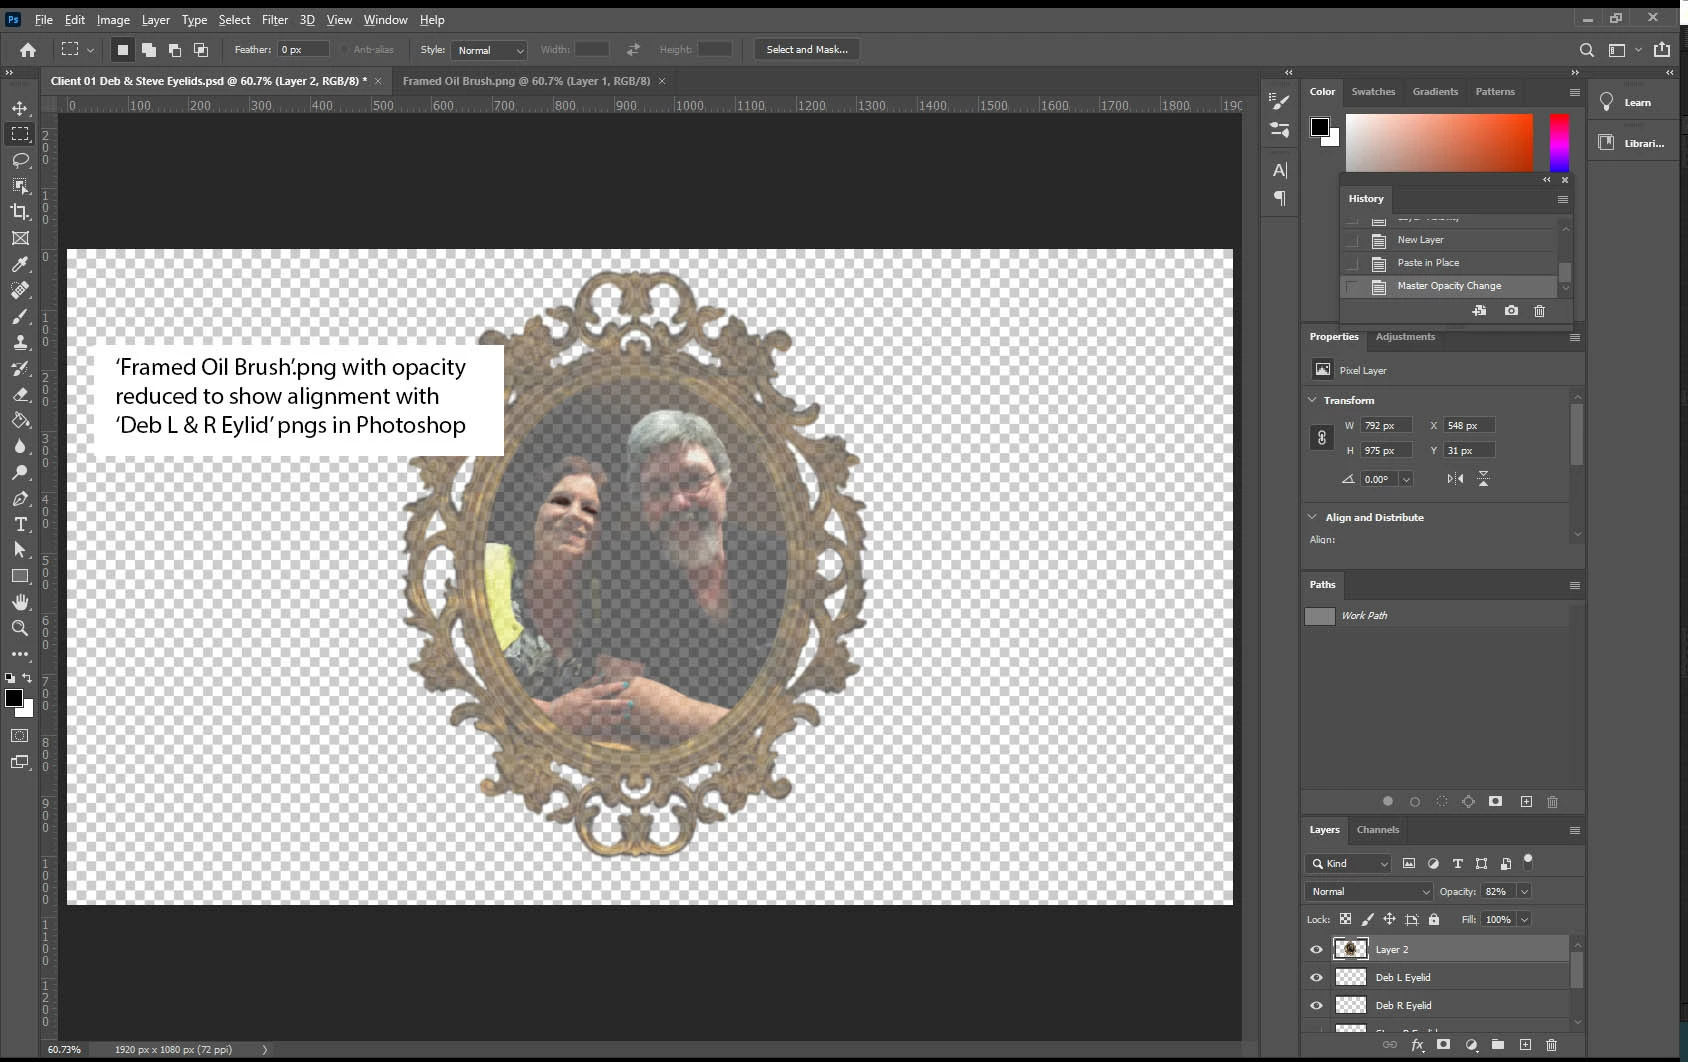
Task: Select the Pen tool
Action: [x=20, y=498]
